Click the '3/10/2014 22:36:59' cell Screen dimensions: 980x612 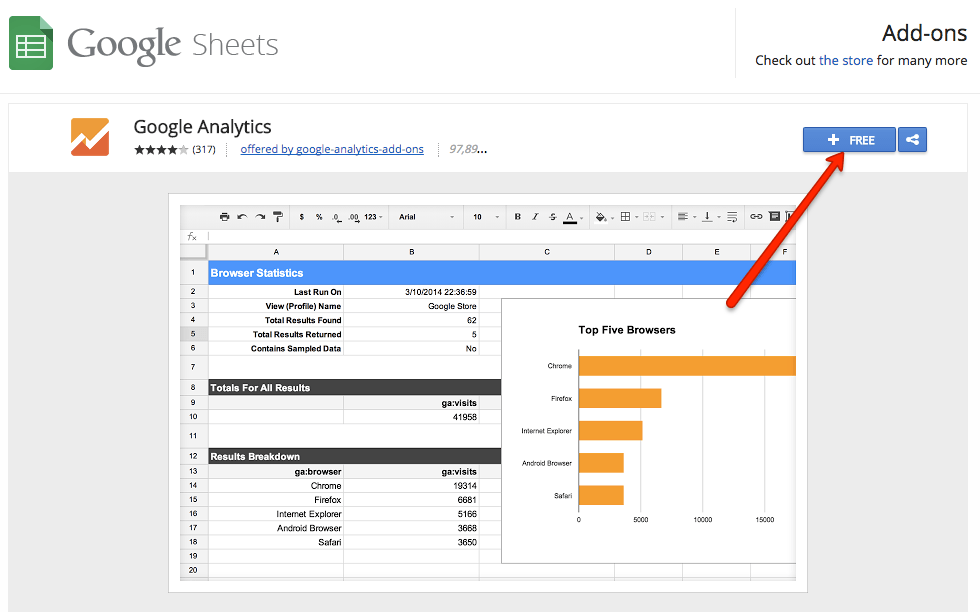point(411,292)
